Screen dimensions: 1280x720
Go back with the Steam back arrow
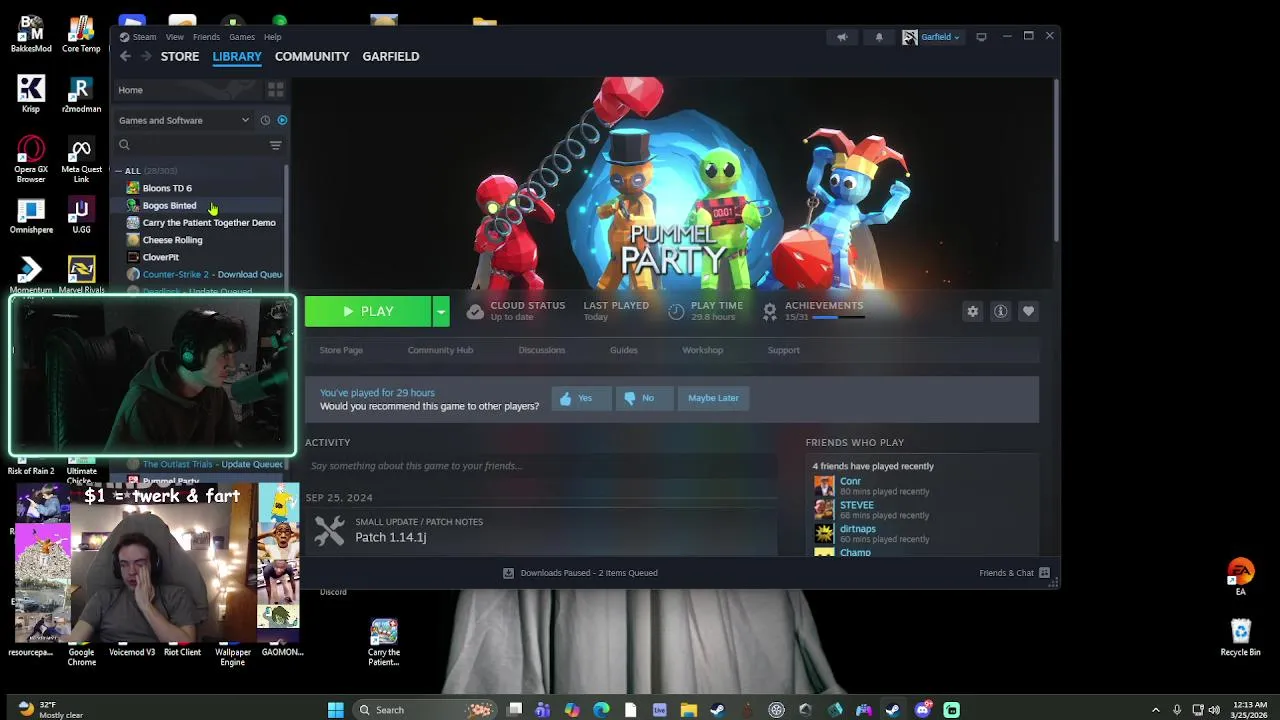click(x=125, y=57)
